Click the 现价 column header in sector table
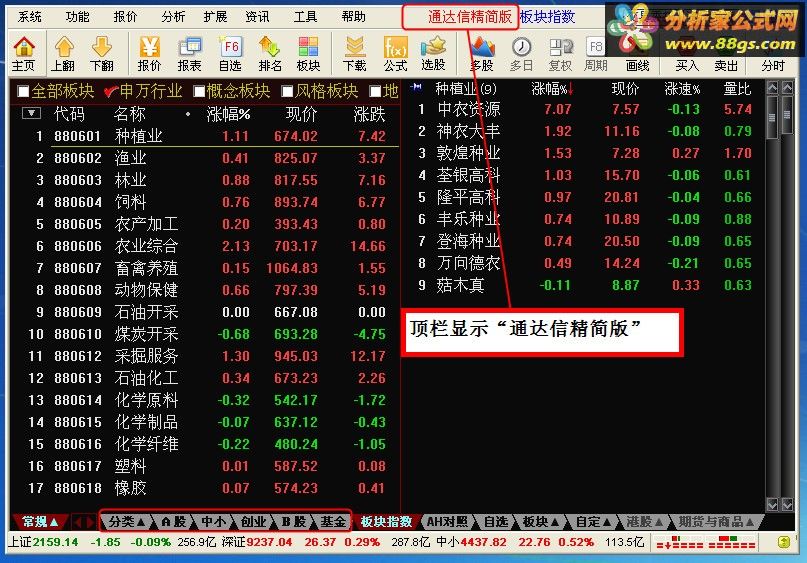Image resolution: width=807 pixels, height=563 pixels. coord(302,114)
